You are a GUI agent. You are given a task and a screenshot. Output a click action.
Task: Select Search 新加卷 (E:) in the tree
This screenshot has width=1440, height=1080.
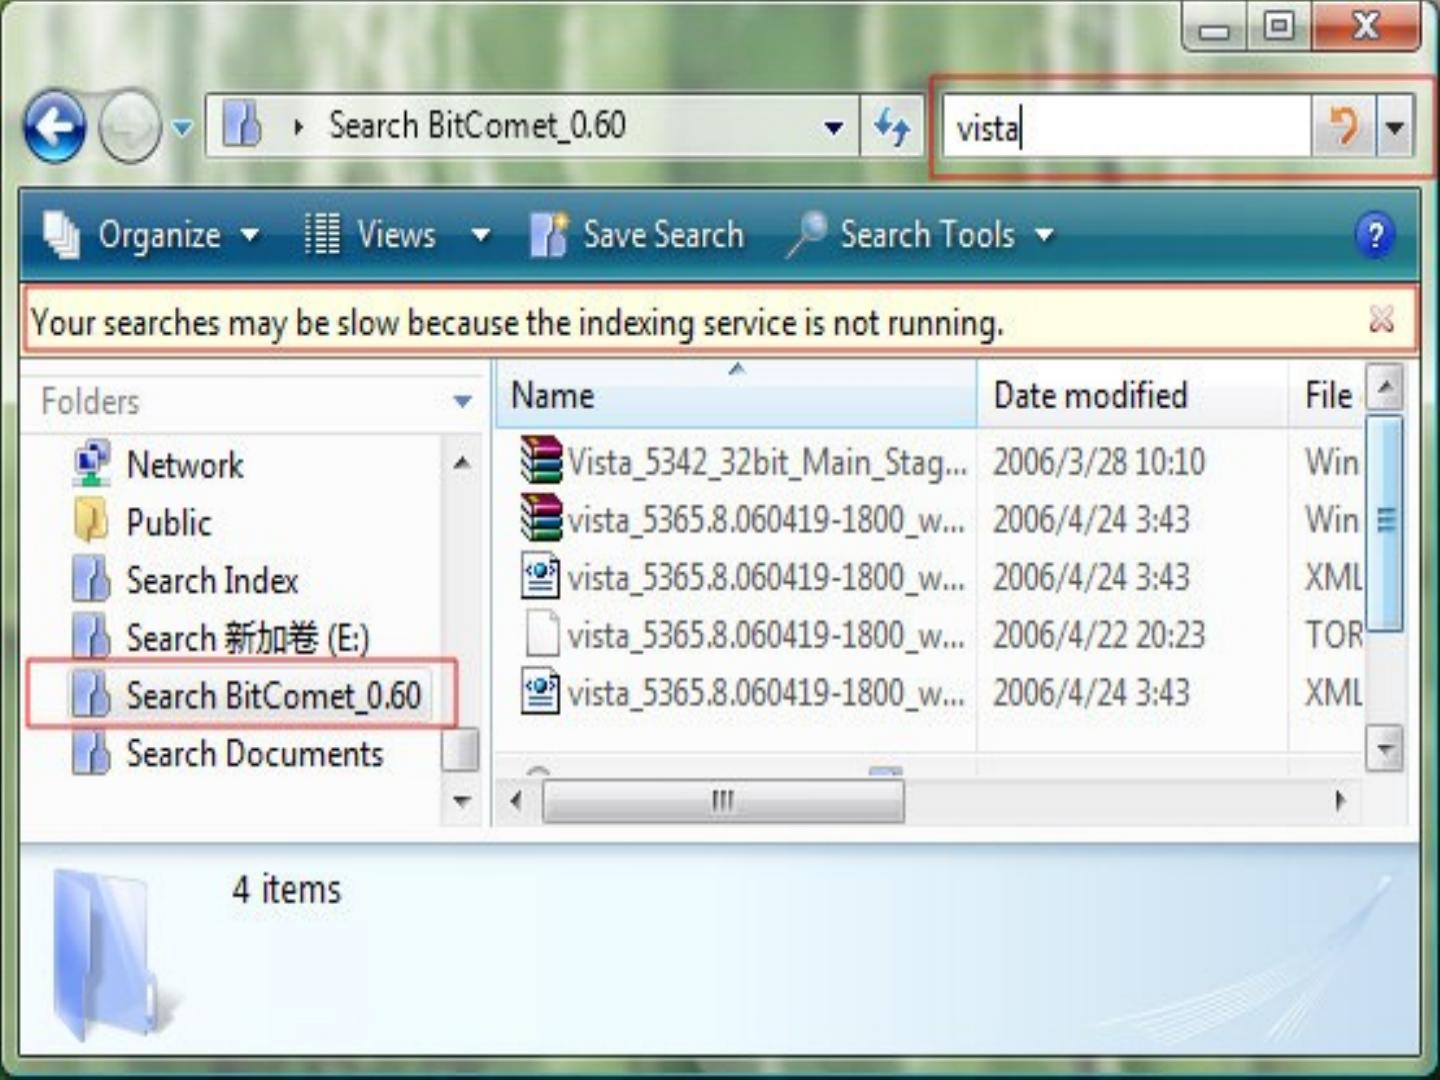click(248, 638)
